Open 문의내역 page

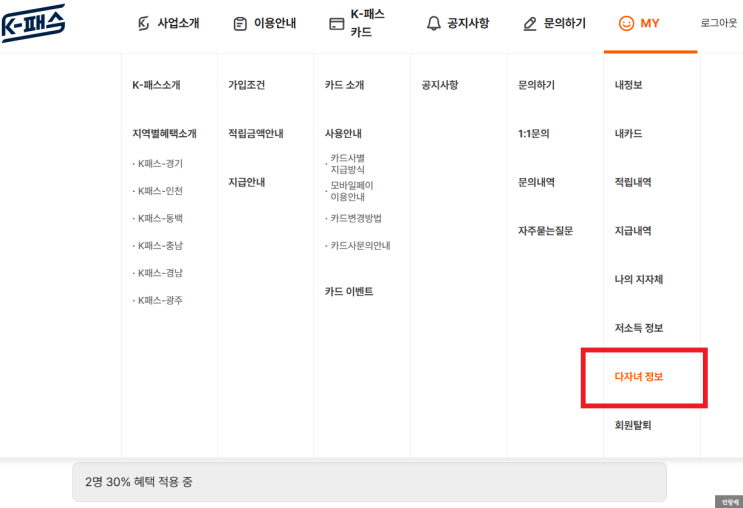tap(536, 182)
